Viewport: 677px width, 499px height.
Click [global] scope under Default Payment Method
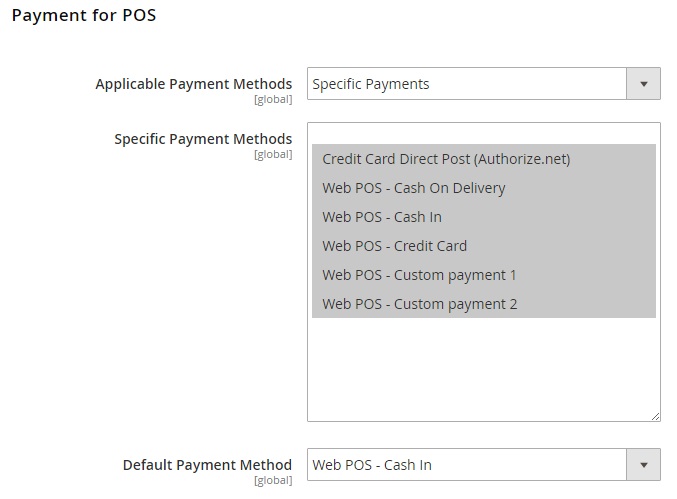click(x=273, y=480)
